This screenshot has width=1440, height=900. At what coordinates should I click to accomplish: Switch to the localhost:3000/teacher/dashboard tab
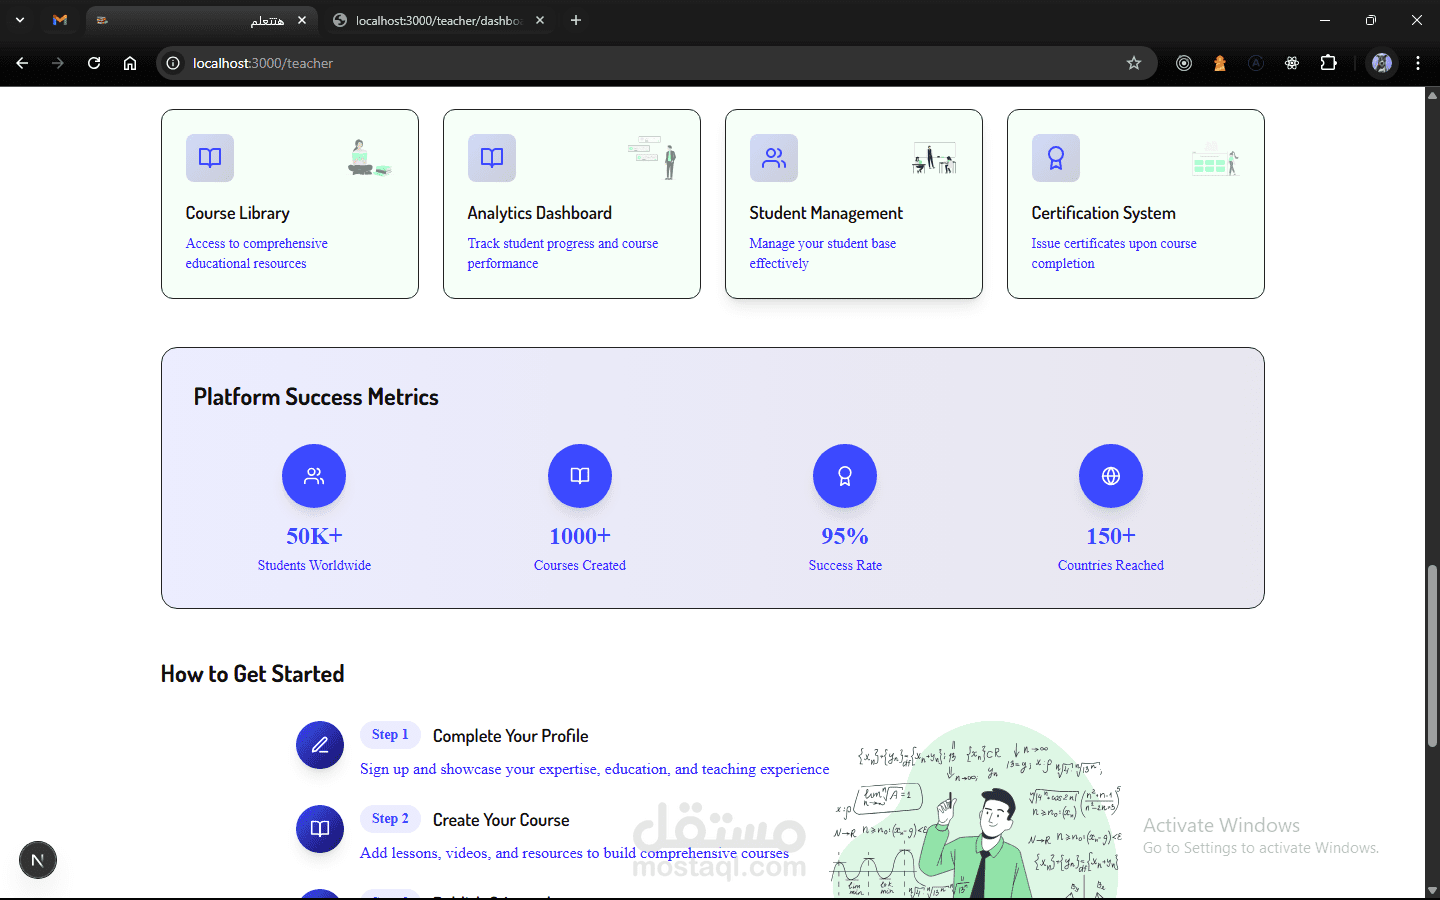pyautogui.click(x=437, y=20)
